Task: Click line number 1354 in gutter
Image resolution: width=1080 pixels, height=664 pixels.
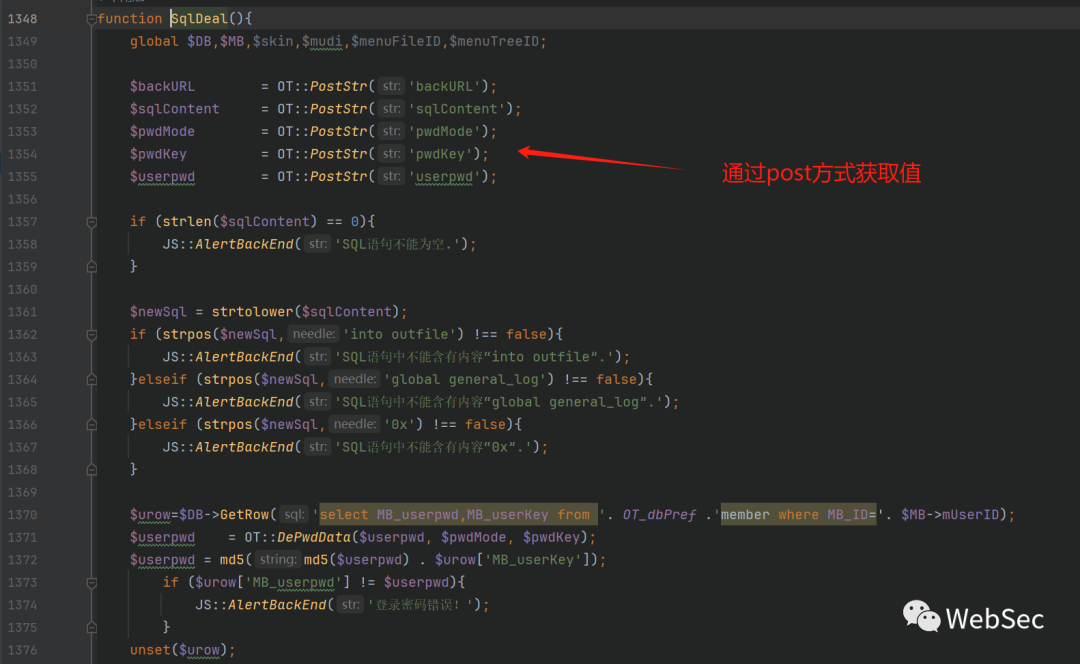Action: (x=22, y=154)
